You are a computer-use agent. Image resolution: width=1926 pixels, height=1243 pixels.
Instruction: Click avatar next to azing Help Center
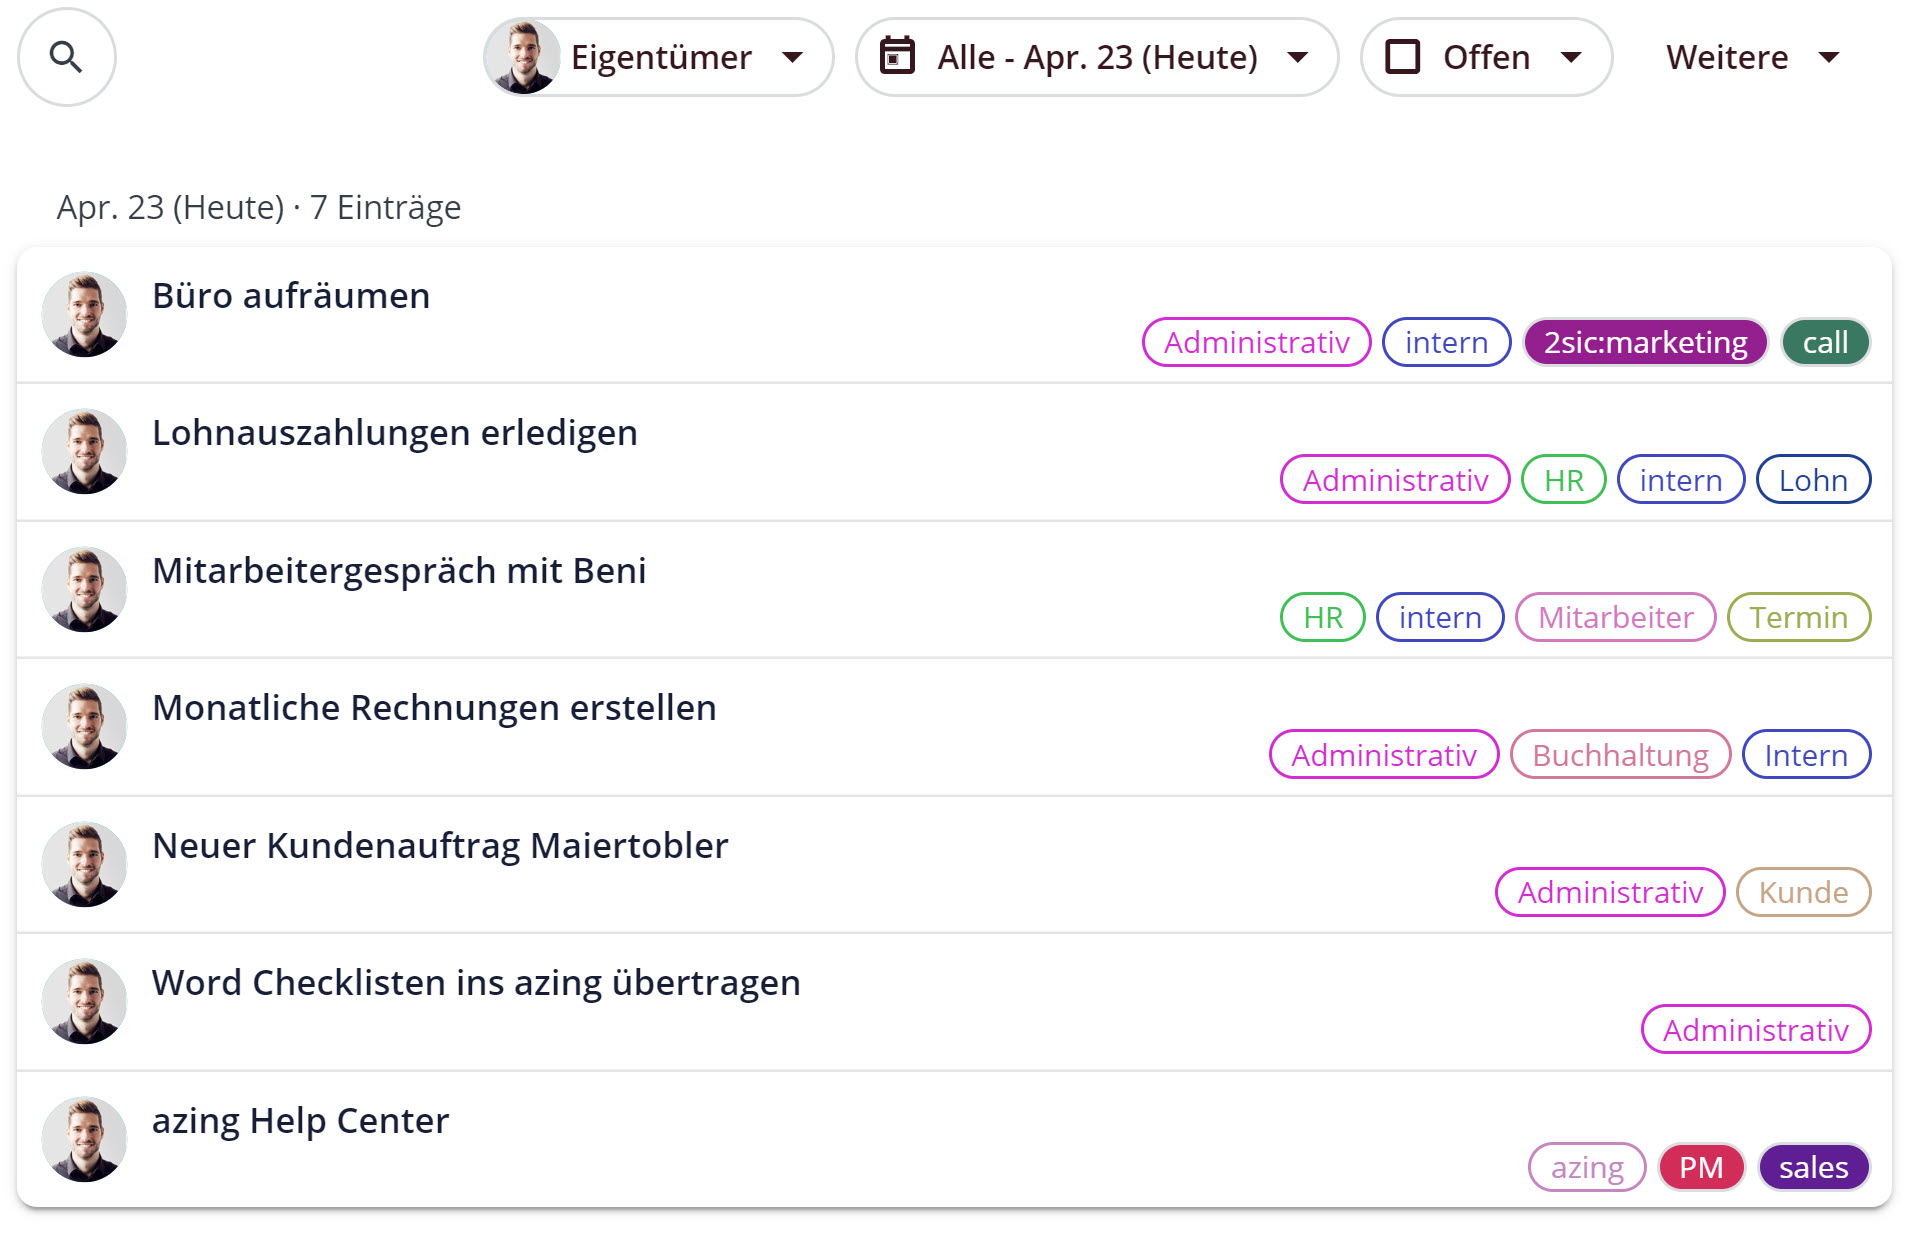[x=85, y=1140]
